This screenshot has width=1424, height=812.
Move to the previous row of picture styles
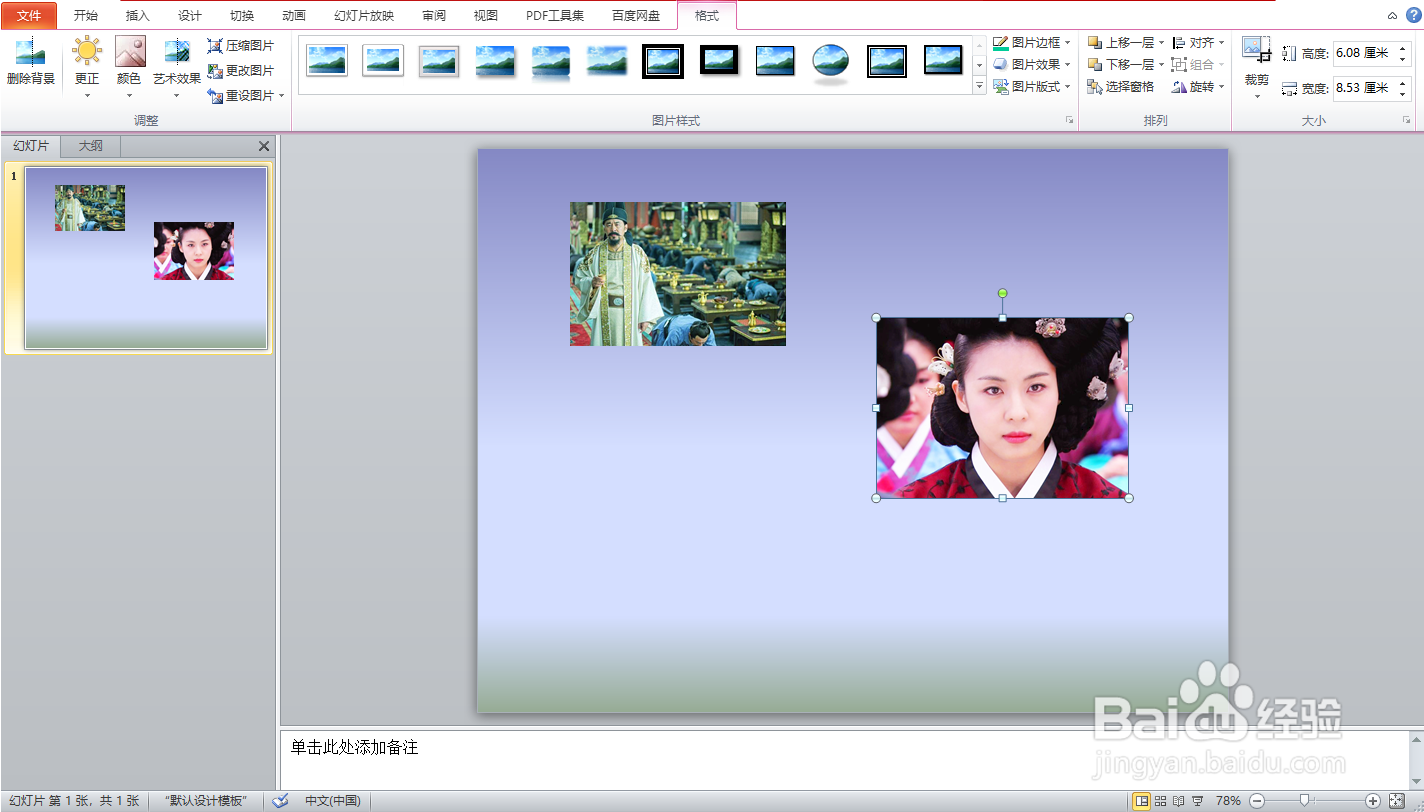click(x=979, y=44)
